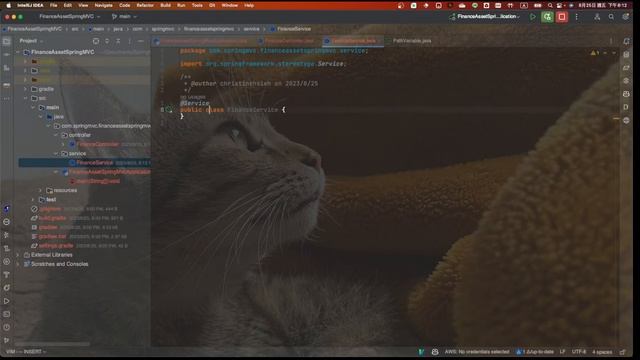This screenshot has height=360, width=640.
Task: Expand the gradle folder arrow
Action: pyautogui.click(x=26, y=89)
